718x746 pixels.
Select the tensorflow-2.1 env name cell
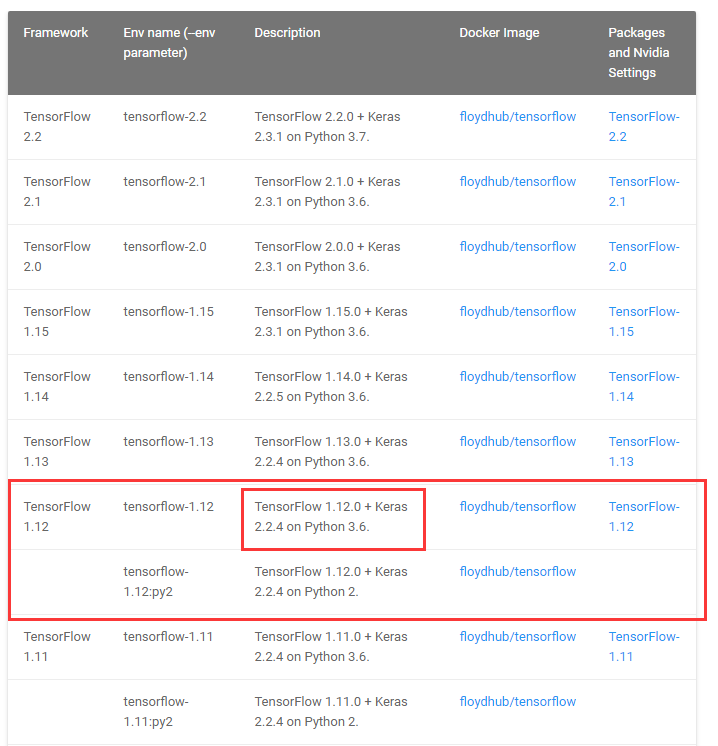tap(164, 182)
